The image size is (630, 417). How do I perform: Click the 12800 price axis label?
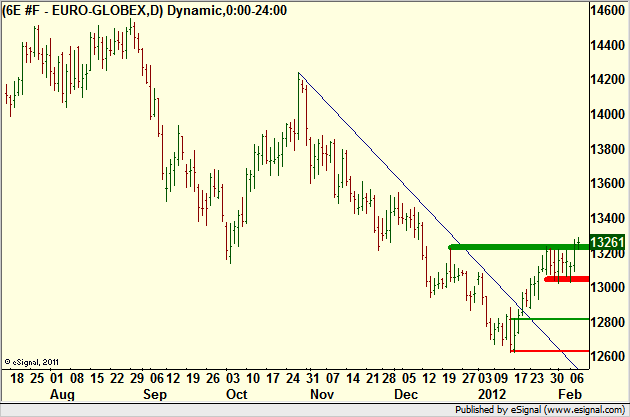(x=609, y=322)
